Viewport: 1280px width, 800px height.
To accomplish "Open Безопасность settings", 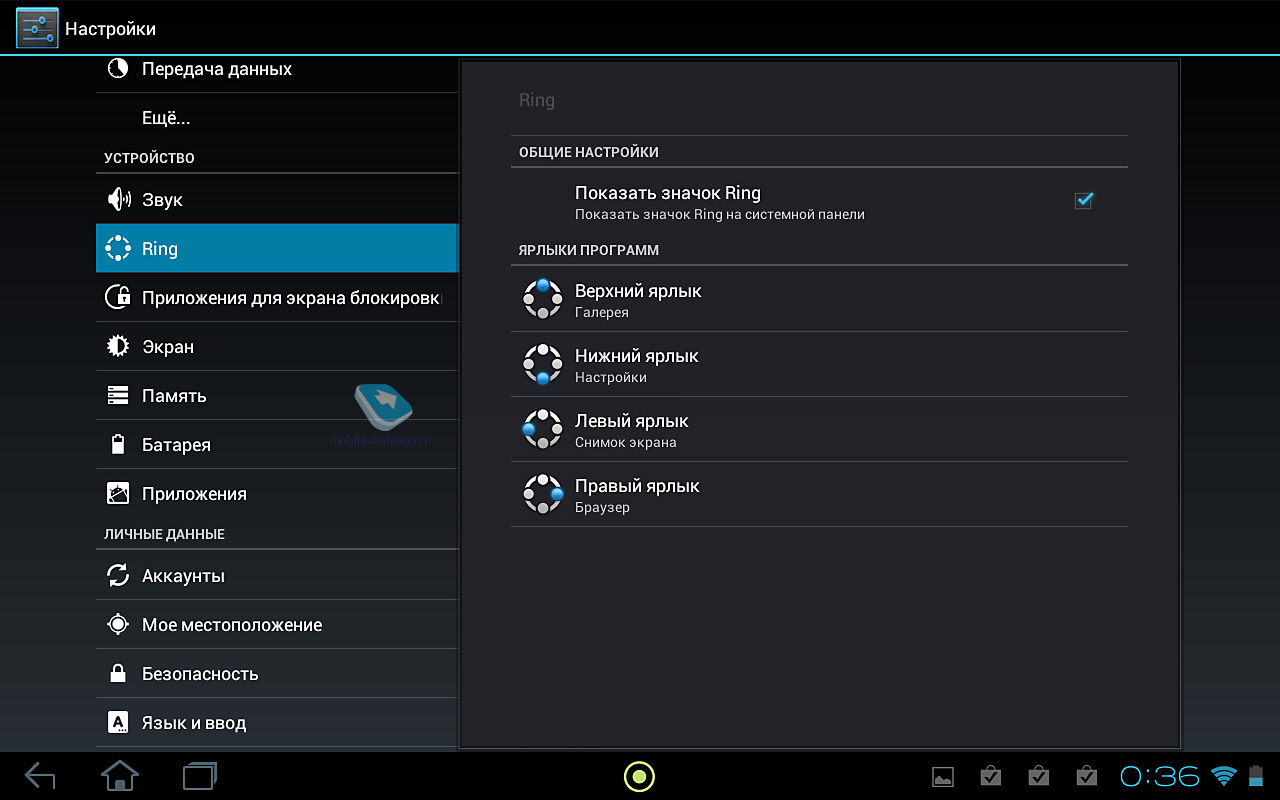I will pyautogui.click(x=277, y=673).
